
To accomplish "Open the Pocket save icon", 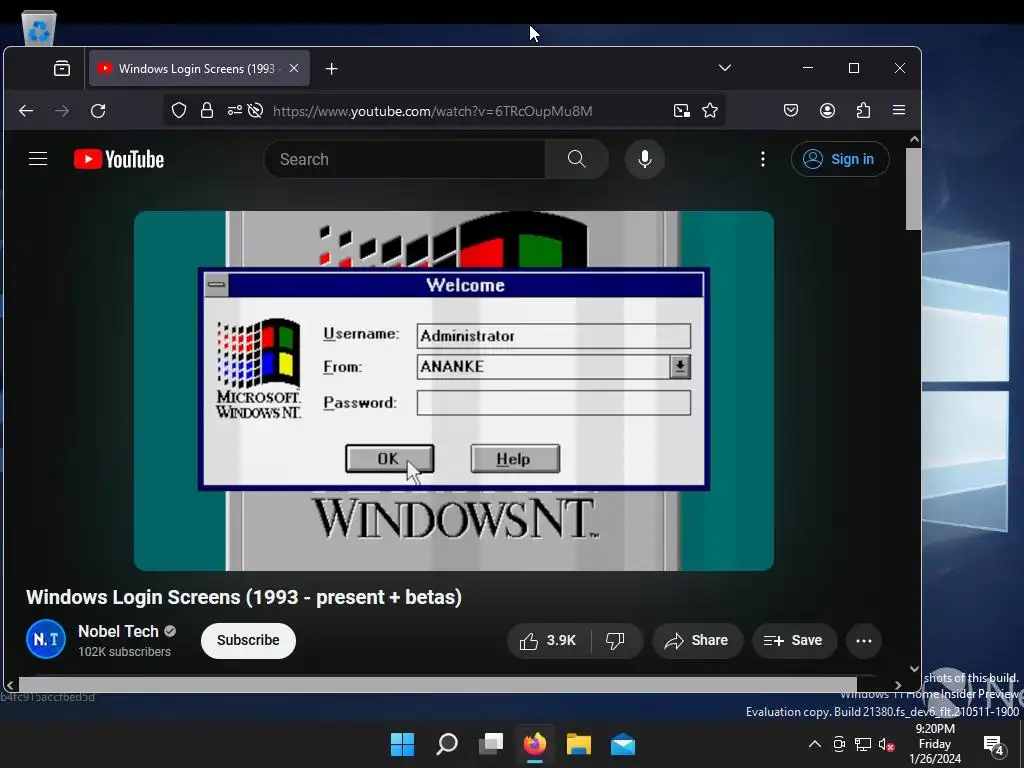I will click(x=791, y=110).
